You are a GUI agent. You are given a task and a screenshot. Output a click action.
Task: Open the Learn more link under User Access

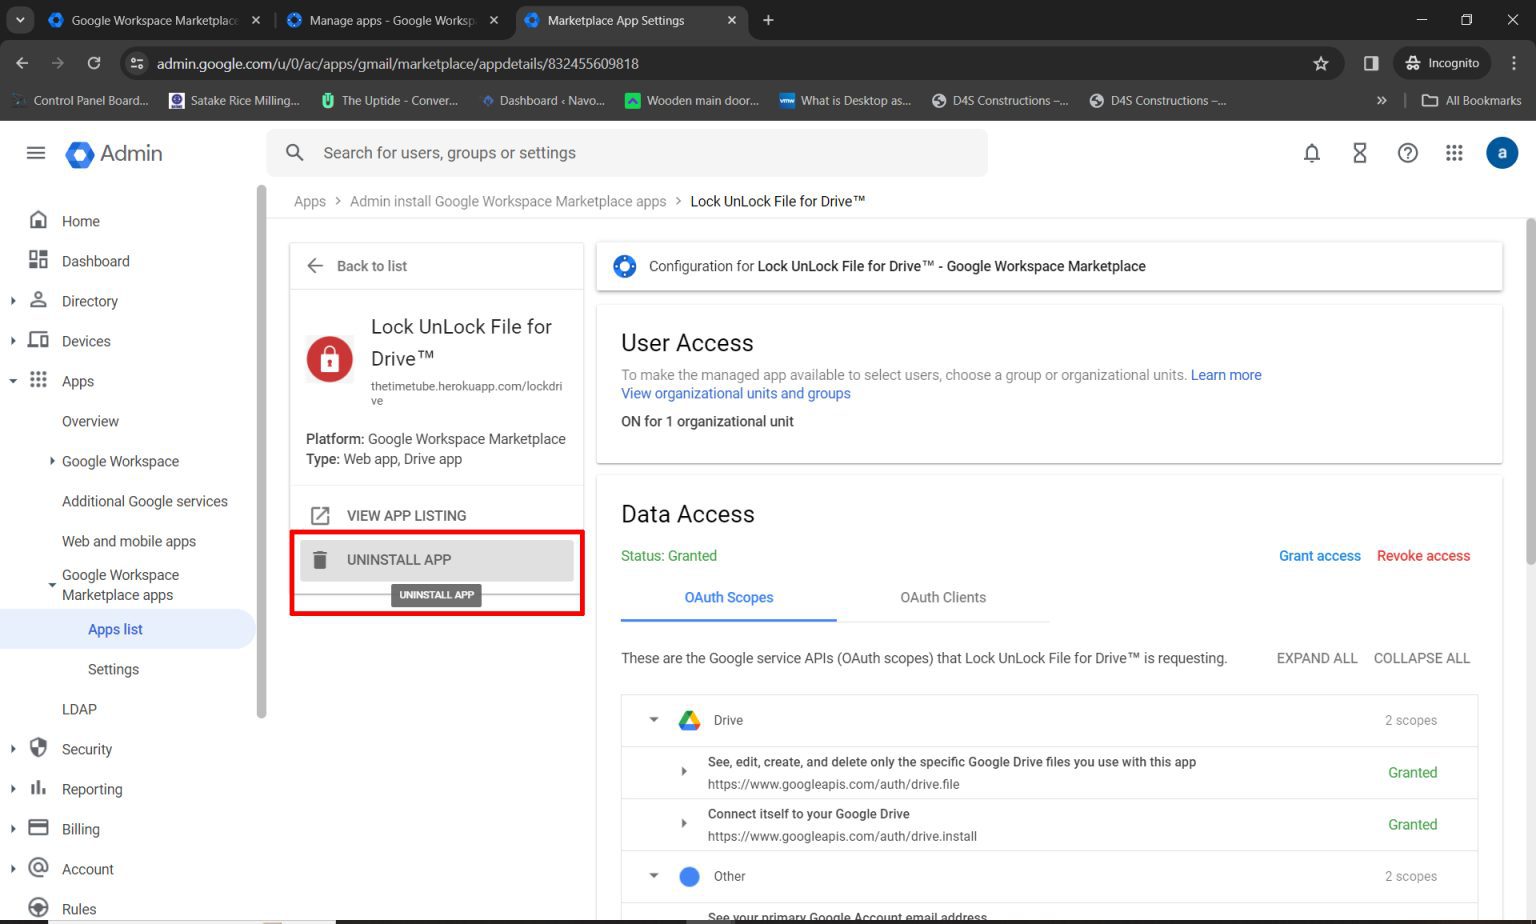point(1226,375)
